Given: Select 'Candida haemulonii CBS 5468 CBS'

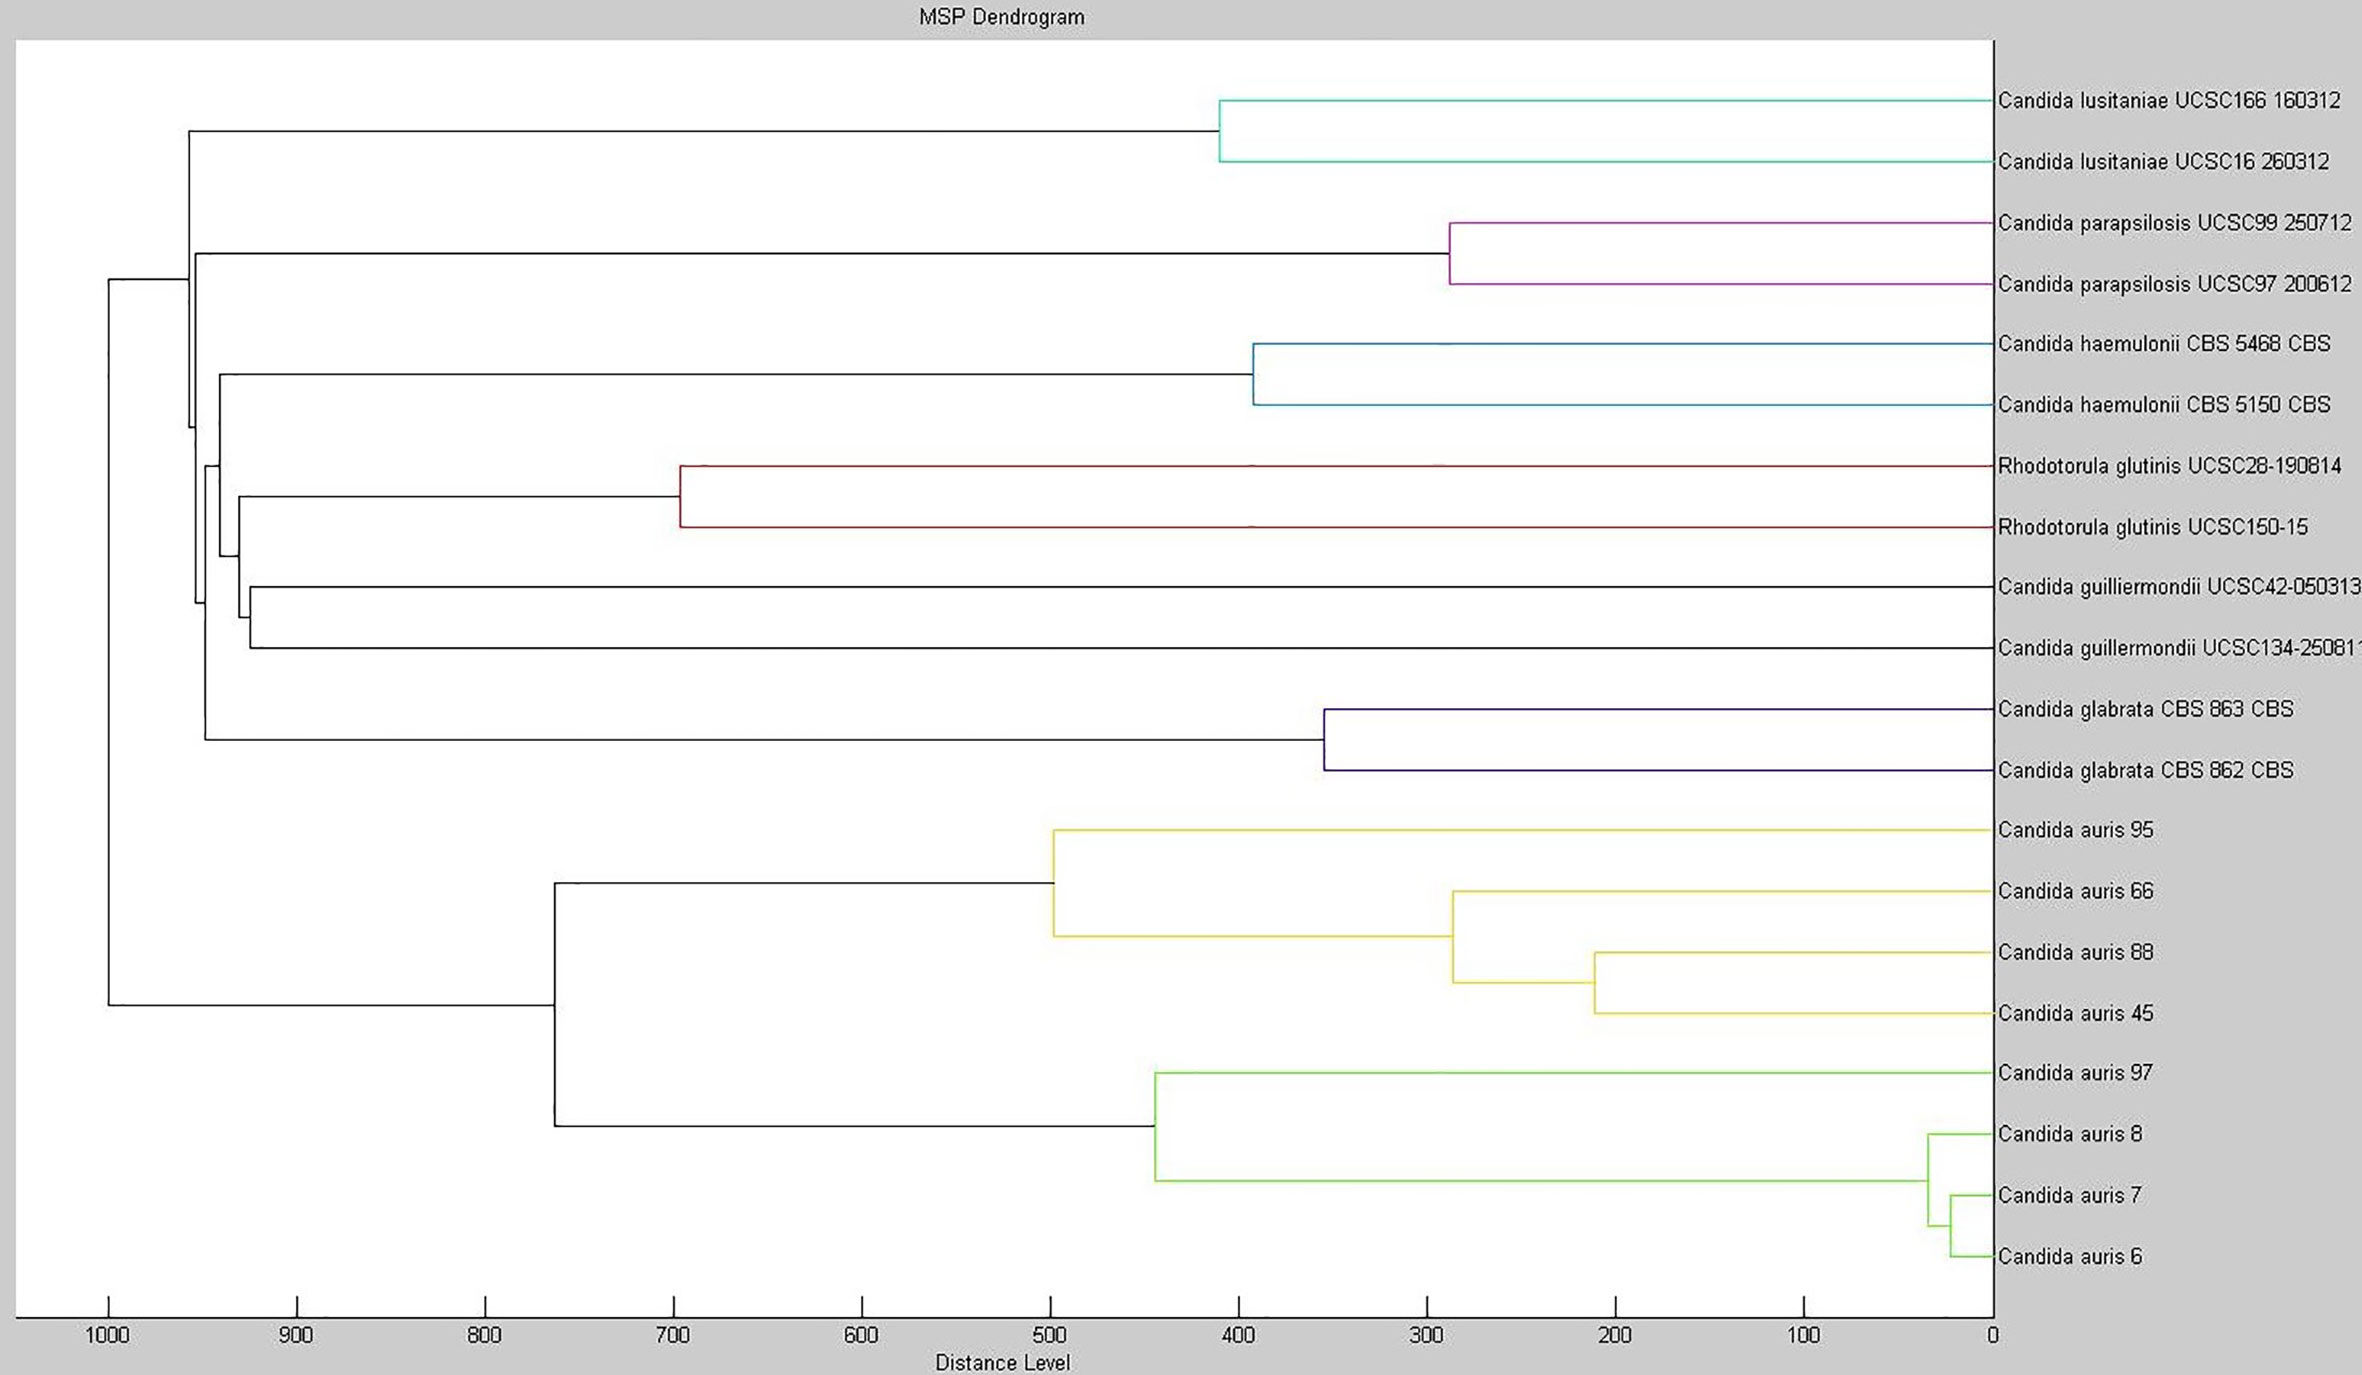Looking at the screenshot, I should point(2164,344).
